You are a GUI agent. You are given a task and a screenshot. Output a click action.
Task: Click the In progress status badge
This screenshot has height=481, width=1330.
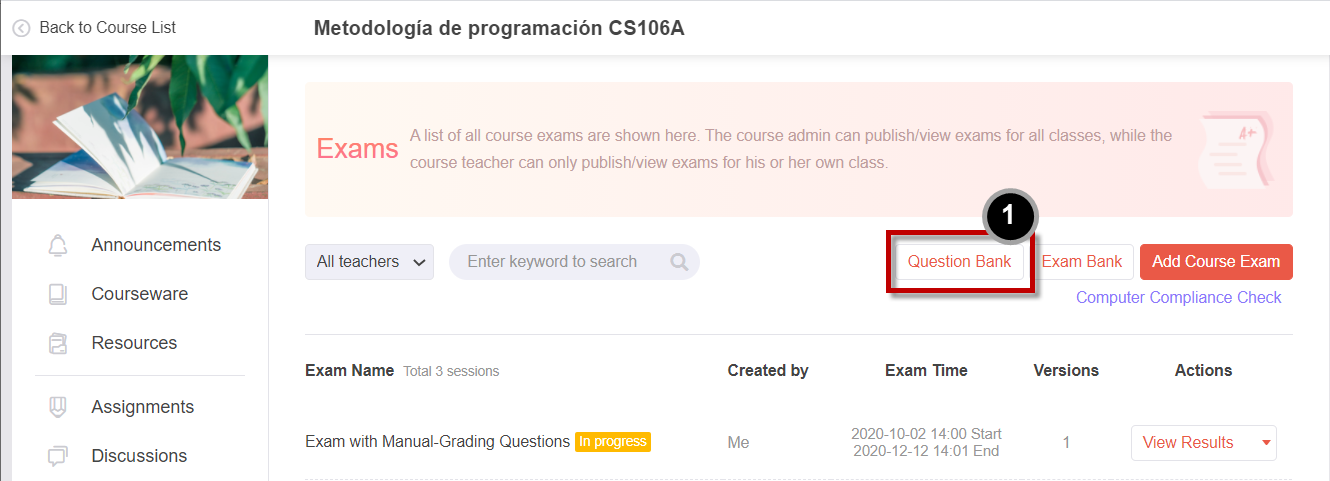click(x=613, y=441)
